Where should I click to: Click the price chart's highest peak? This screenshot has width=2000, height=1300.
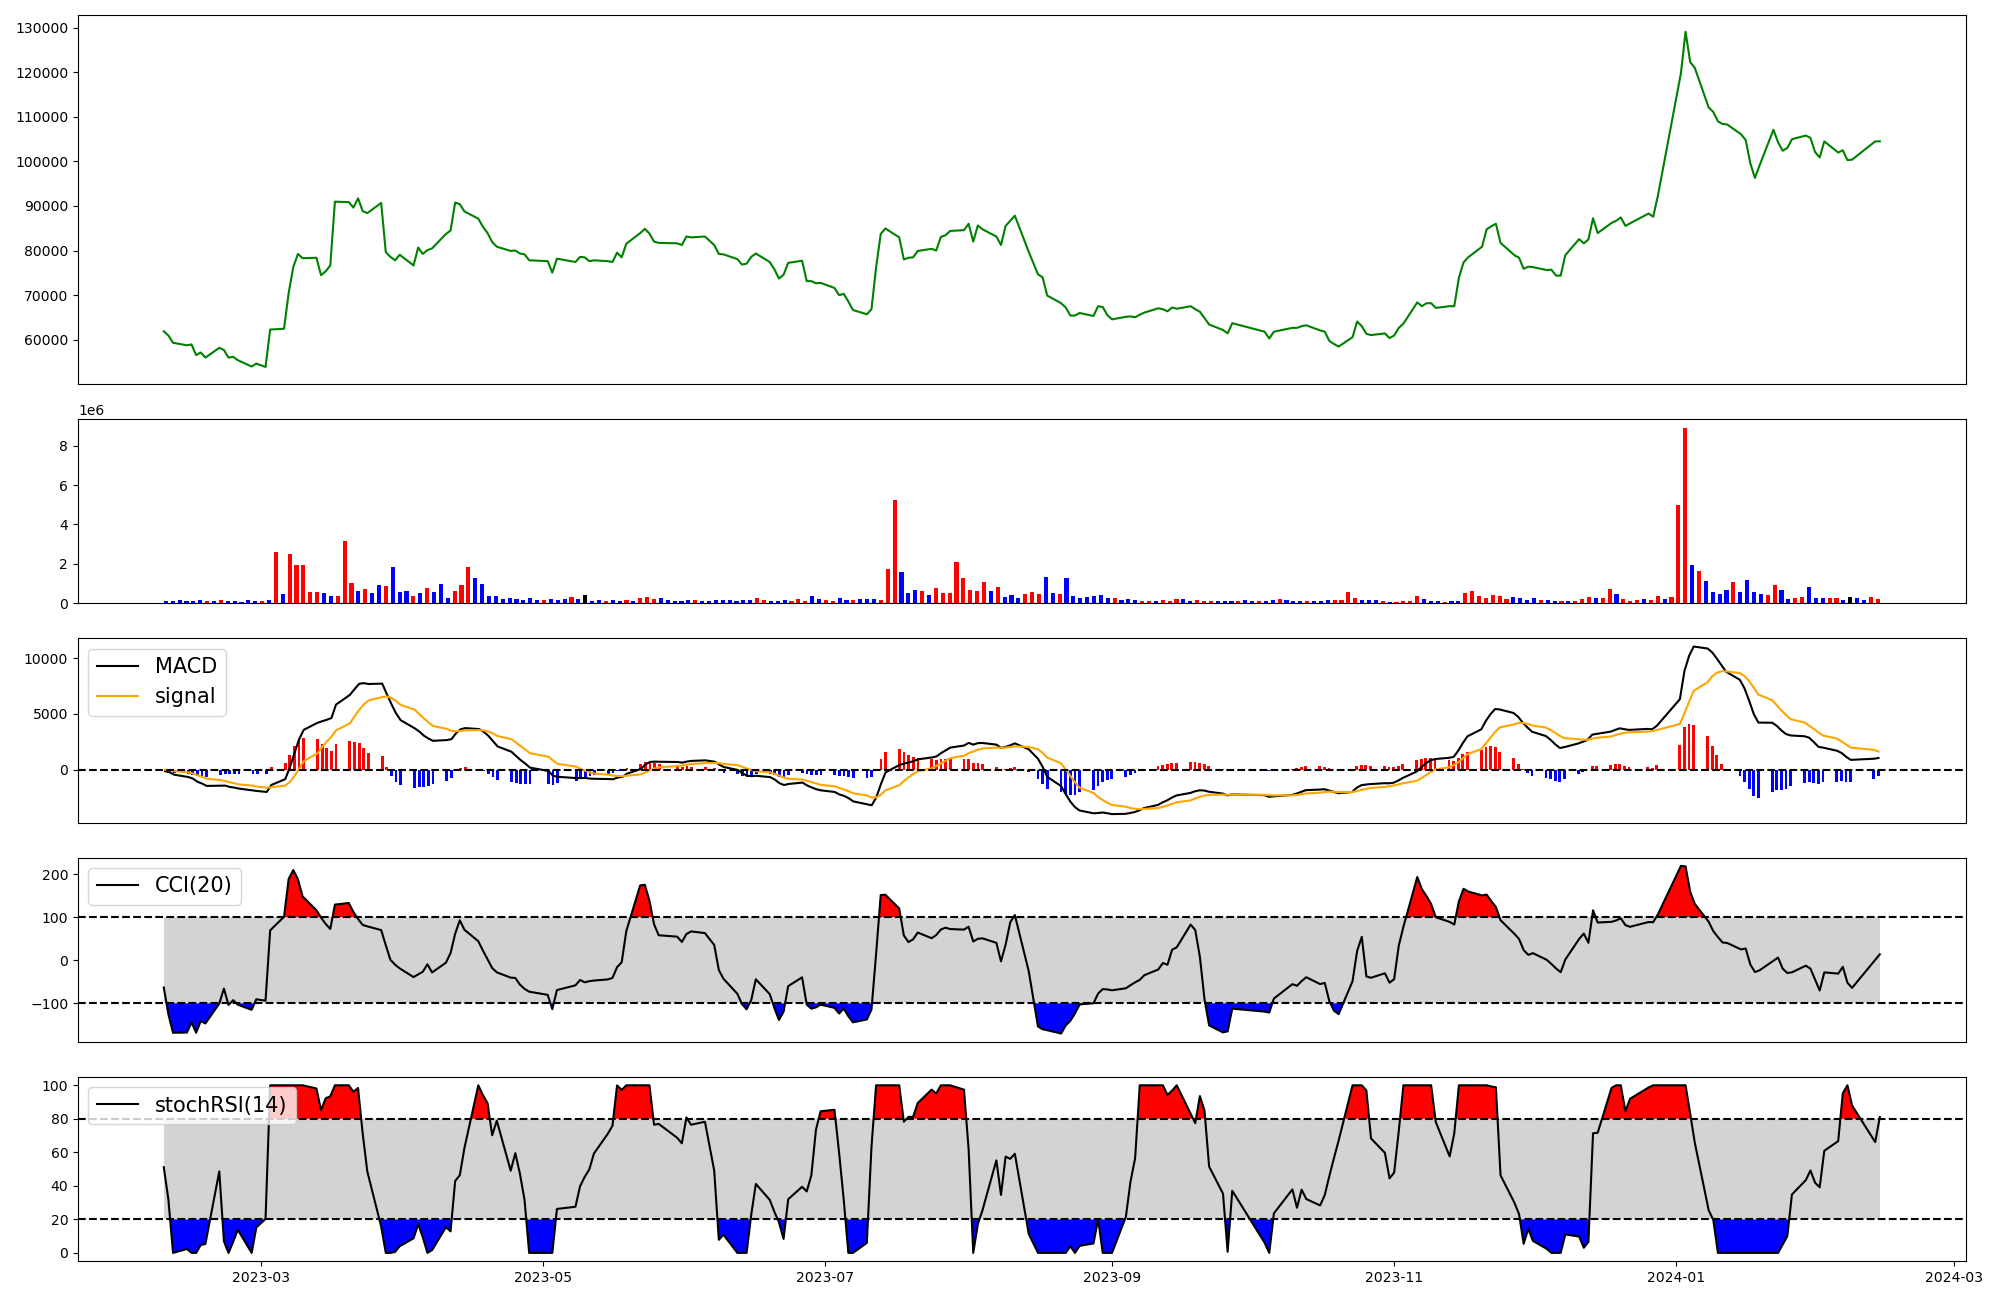pos(1685,32)
